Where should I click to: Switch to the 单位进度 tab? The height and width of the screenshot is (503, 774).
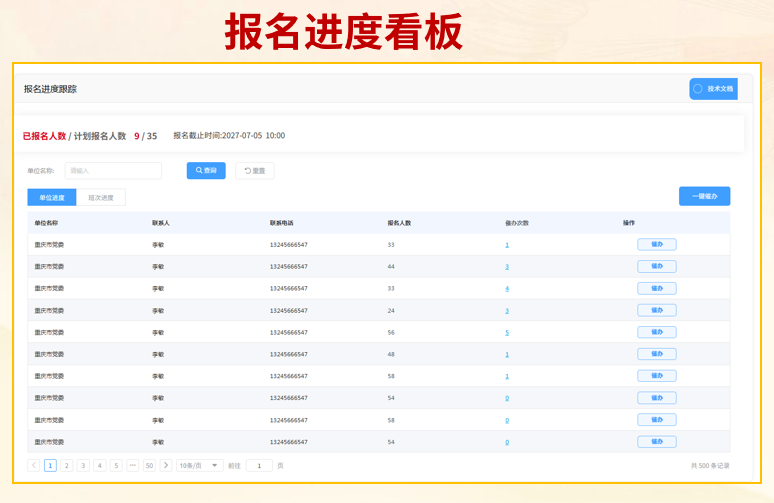52,197
